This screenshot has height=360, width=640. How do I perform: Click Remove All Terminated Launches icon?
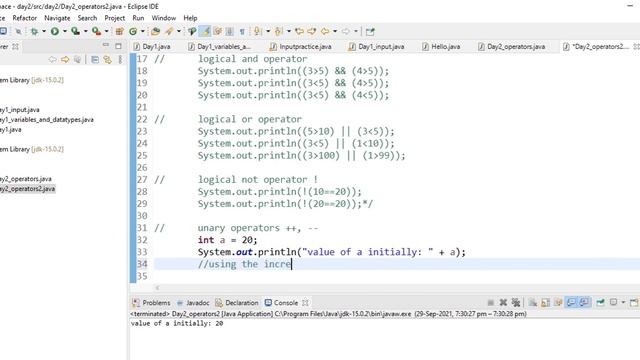[x=516, y=302]
